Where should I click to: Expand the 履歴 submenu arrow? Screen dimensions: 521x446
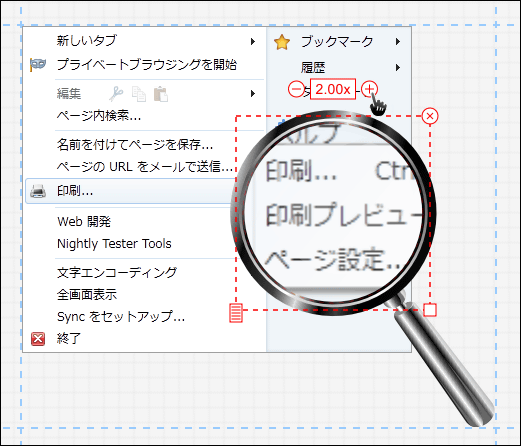pos(398,68)
